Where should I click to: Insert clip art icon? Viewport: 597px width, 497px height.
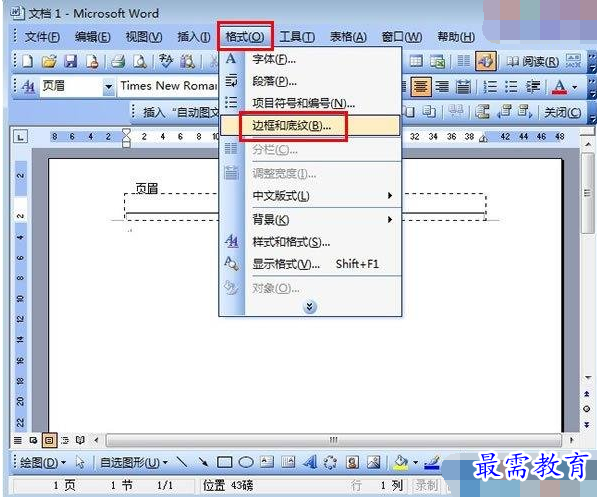click(x=353, y=463)
